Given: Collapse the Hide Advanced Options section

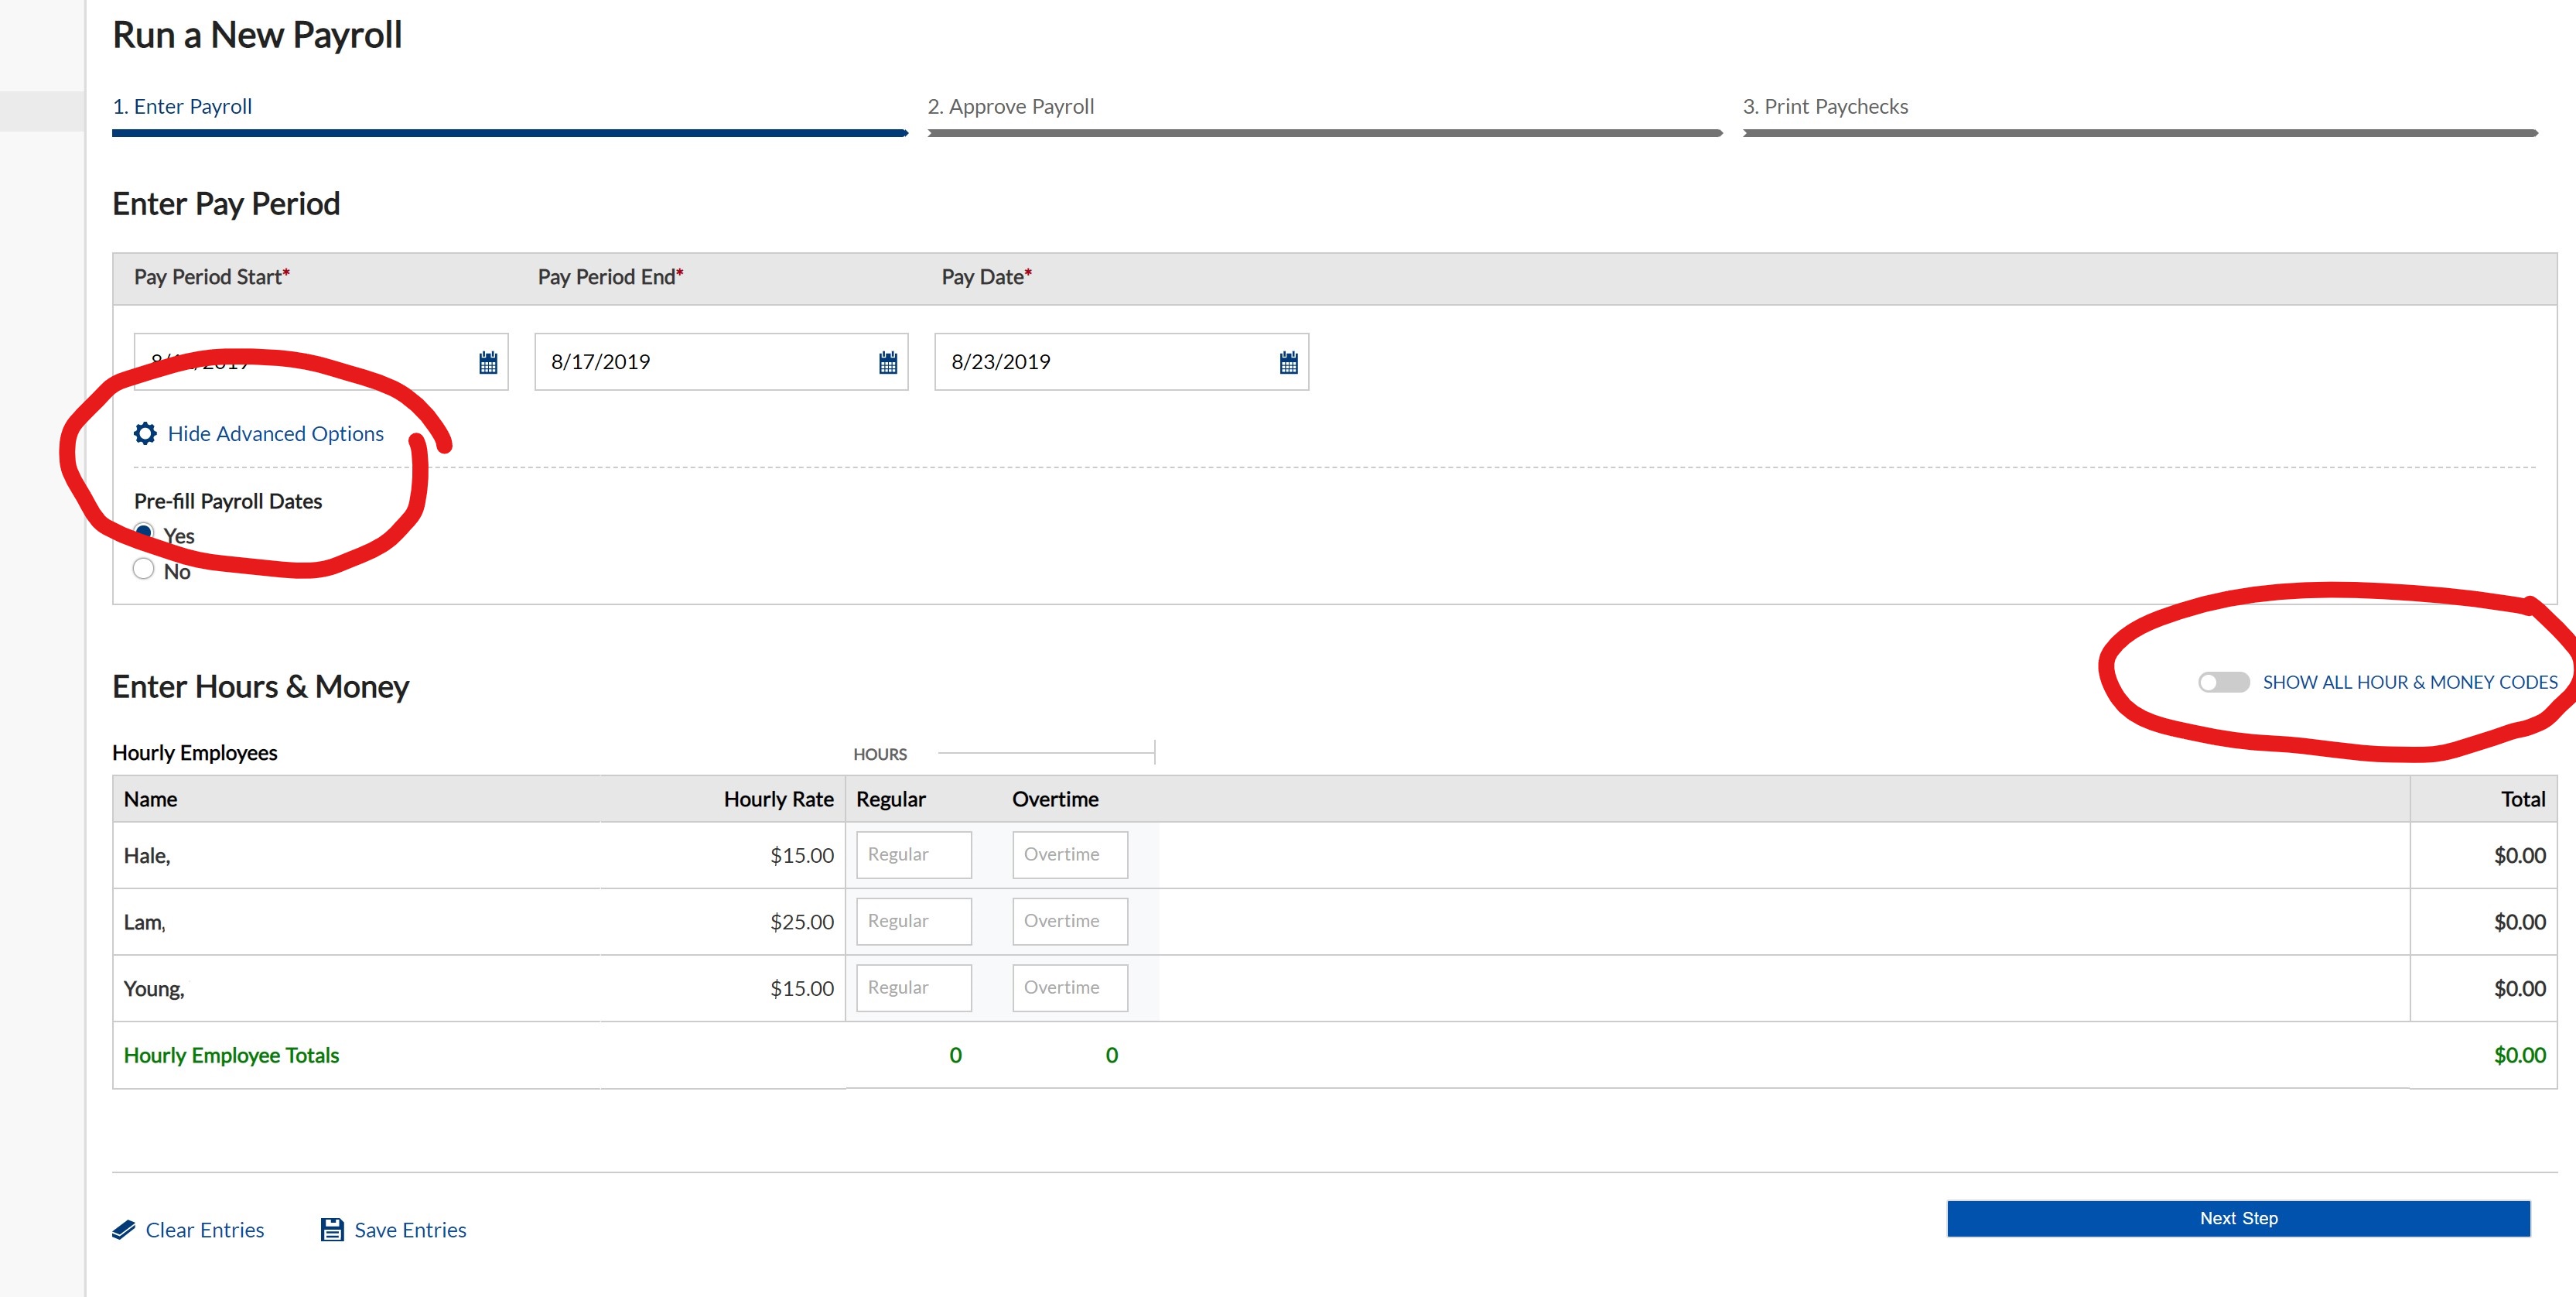Looking at the screenshot, I should (275, 433).
